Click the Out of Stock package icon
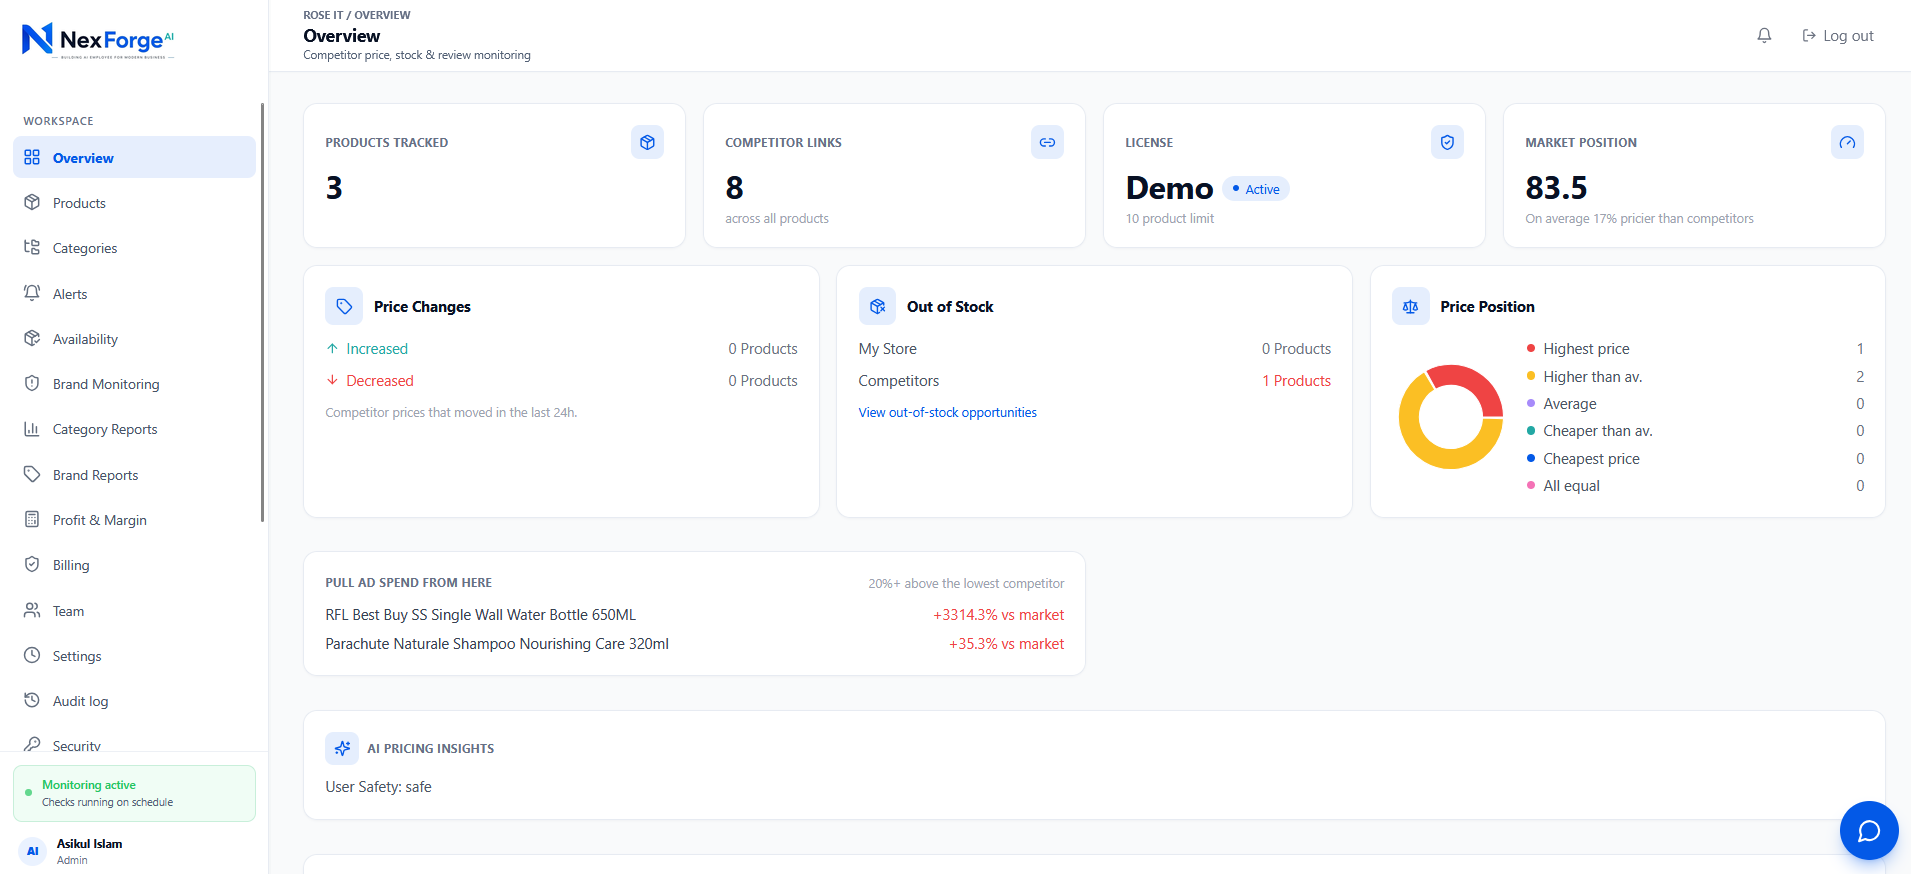 (877, 306)
